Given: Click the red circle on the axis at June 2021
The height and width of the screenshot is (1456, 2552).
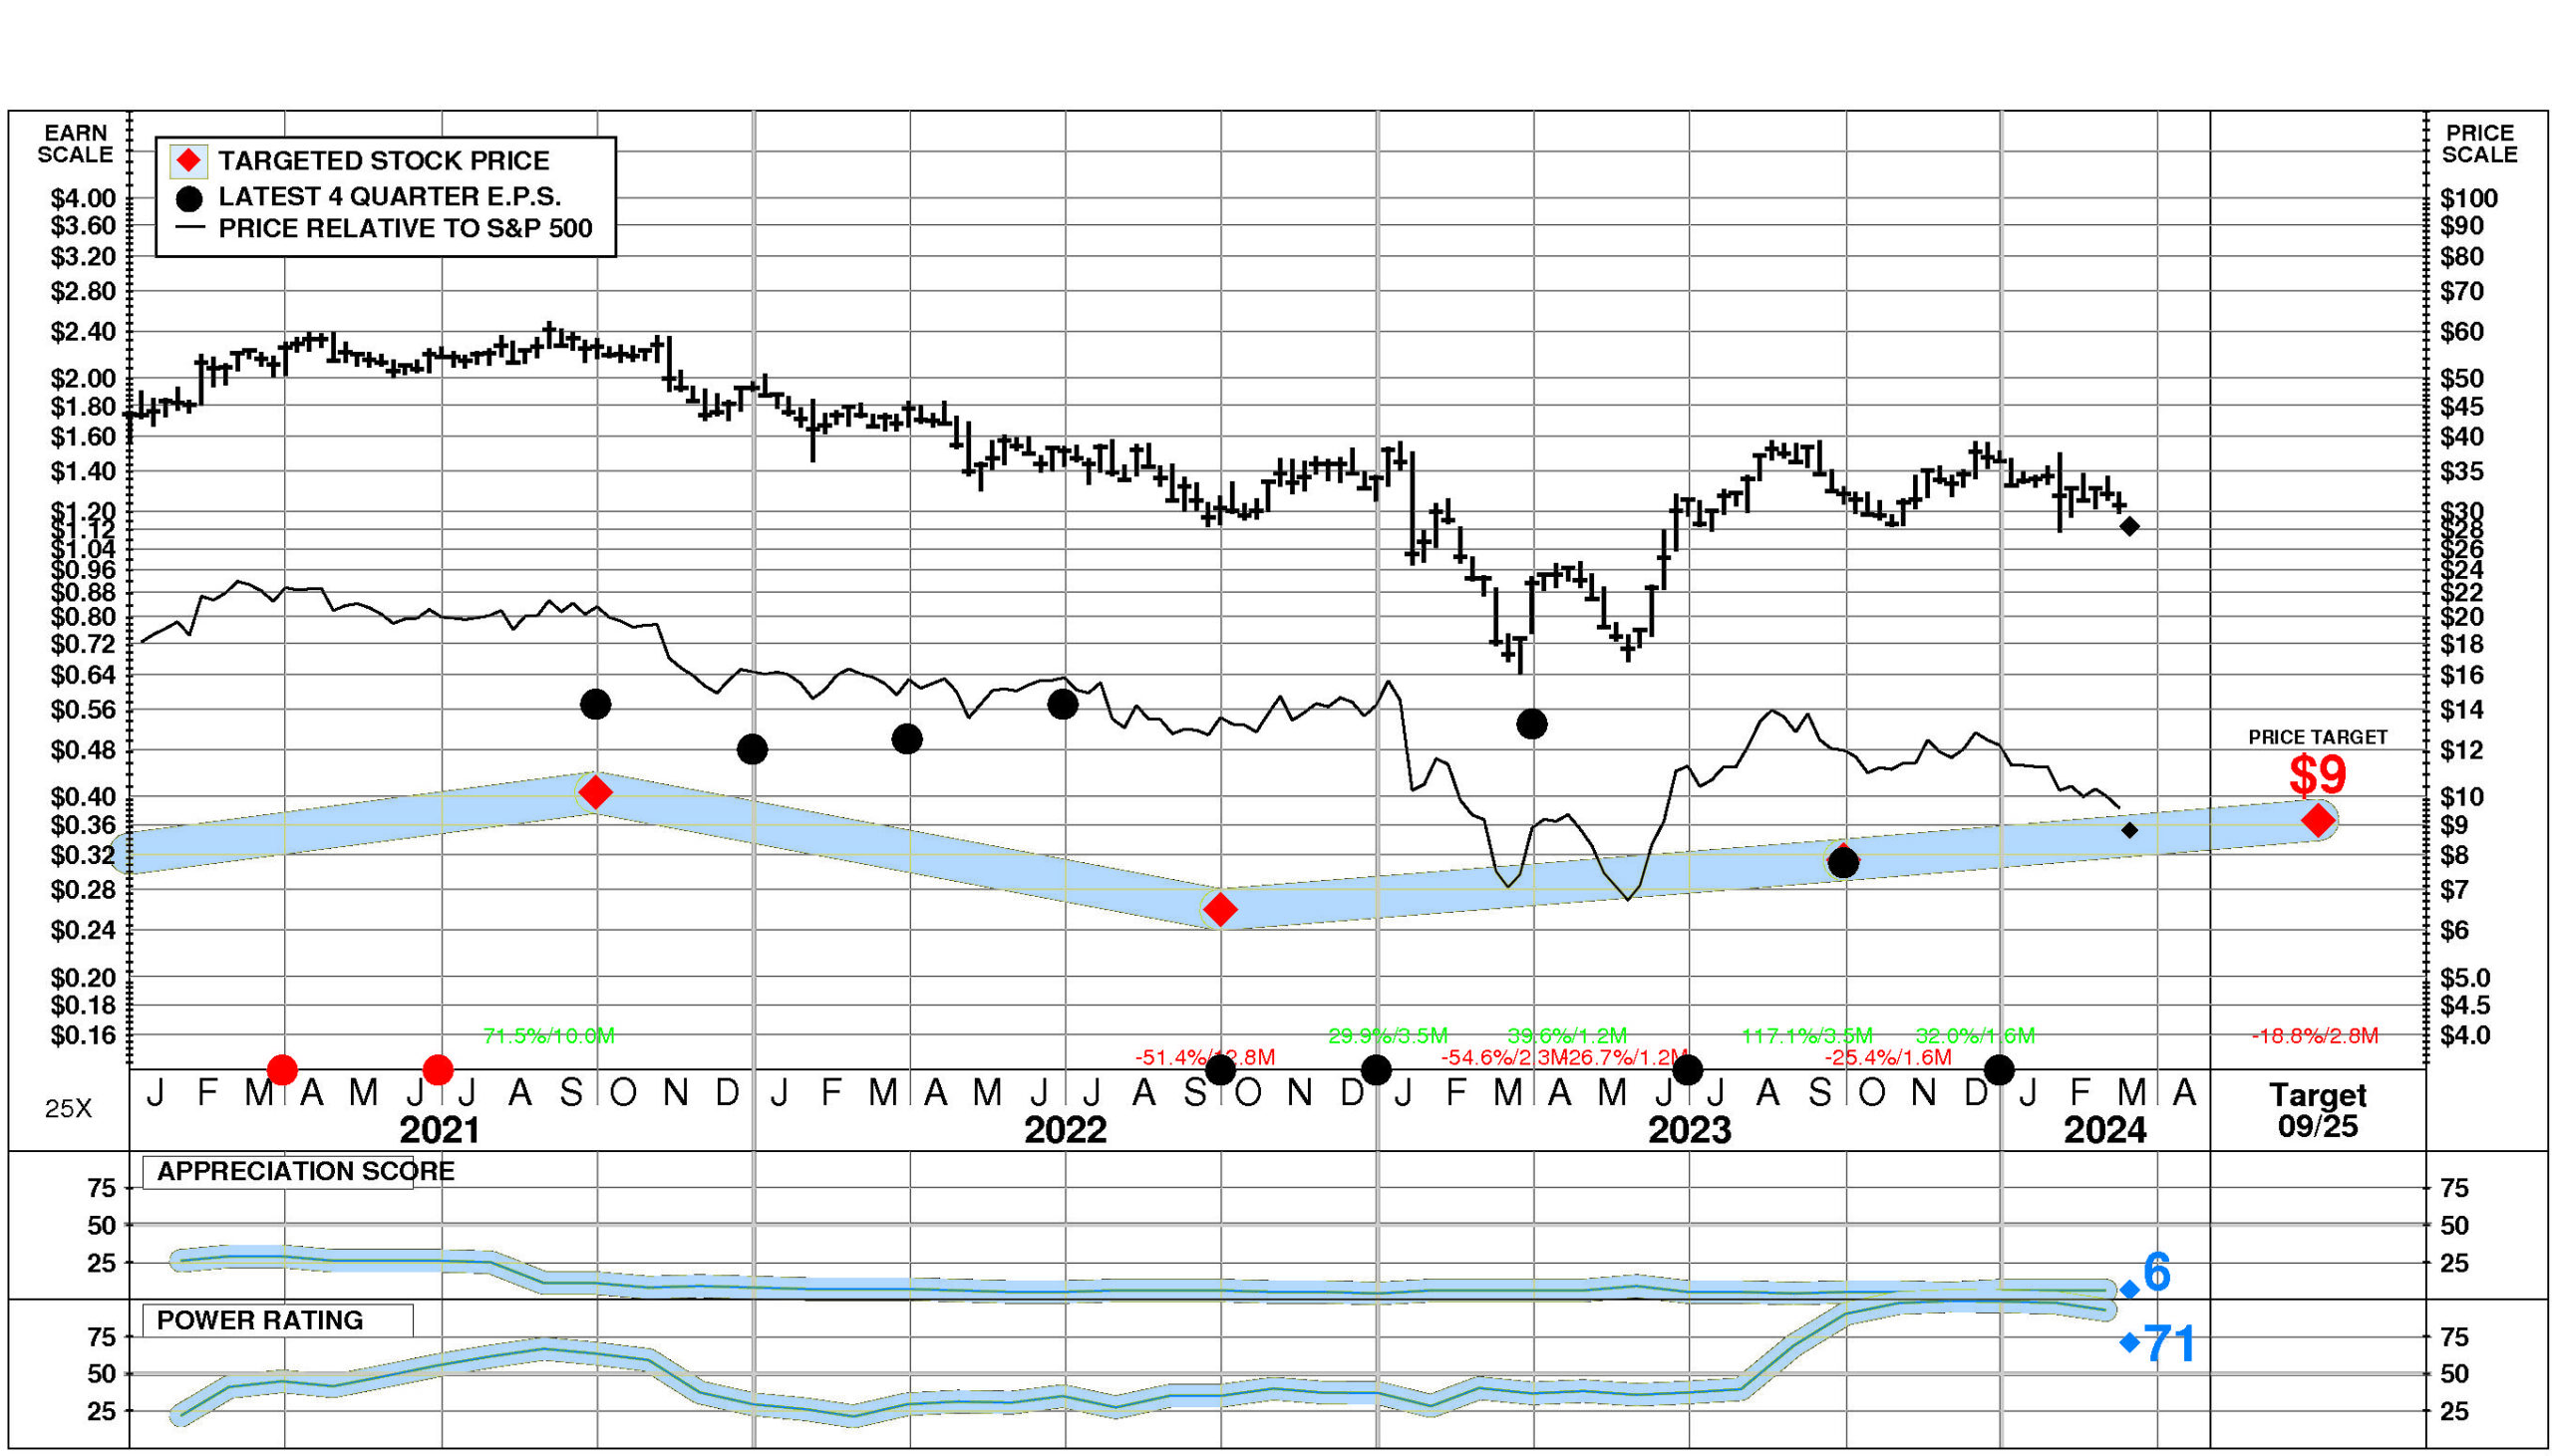Looking at the screenshot, I should pyautogui.click(x=438, y=1070).
